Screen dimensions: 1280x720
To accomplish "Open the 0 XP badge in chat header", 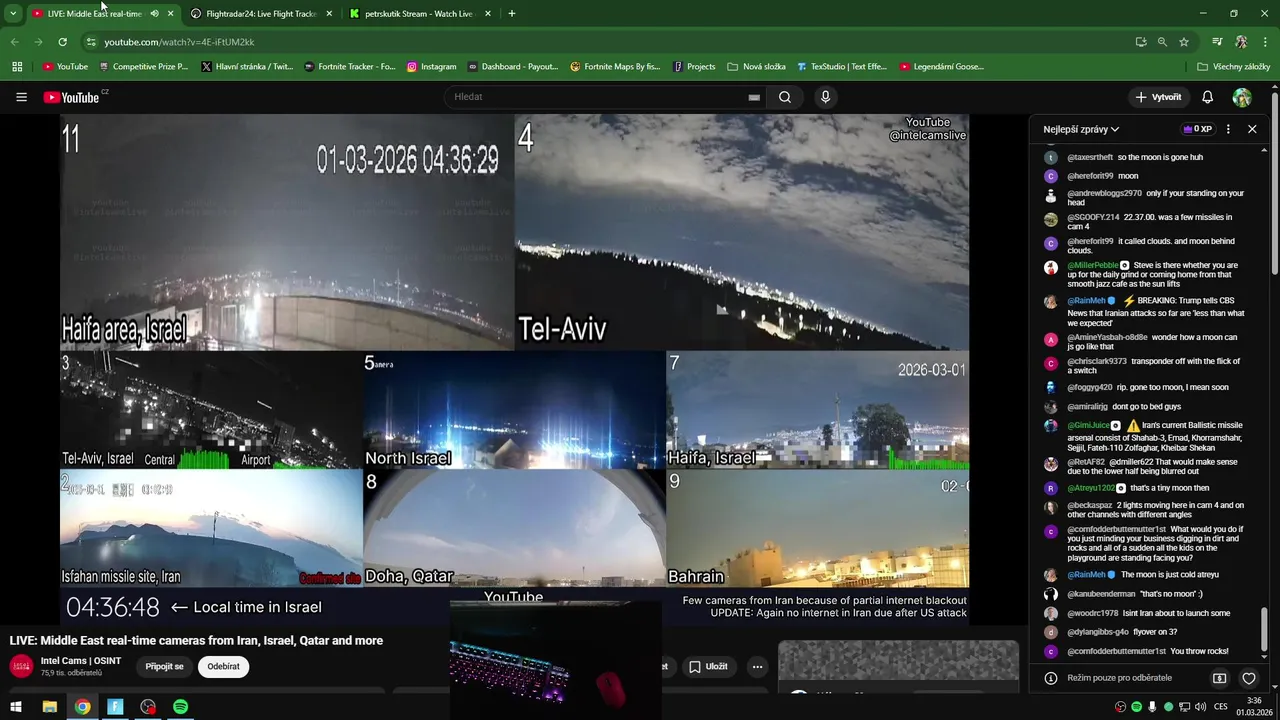I will [1197, 129].
